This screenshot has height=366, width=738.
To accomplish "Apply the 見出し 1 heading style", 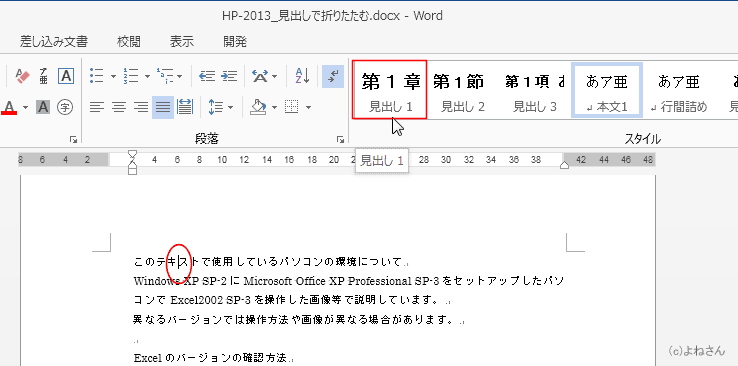I will pos(390,89).
